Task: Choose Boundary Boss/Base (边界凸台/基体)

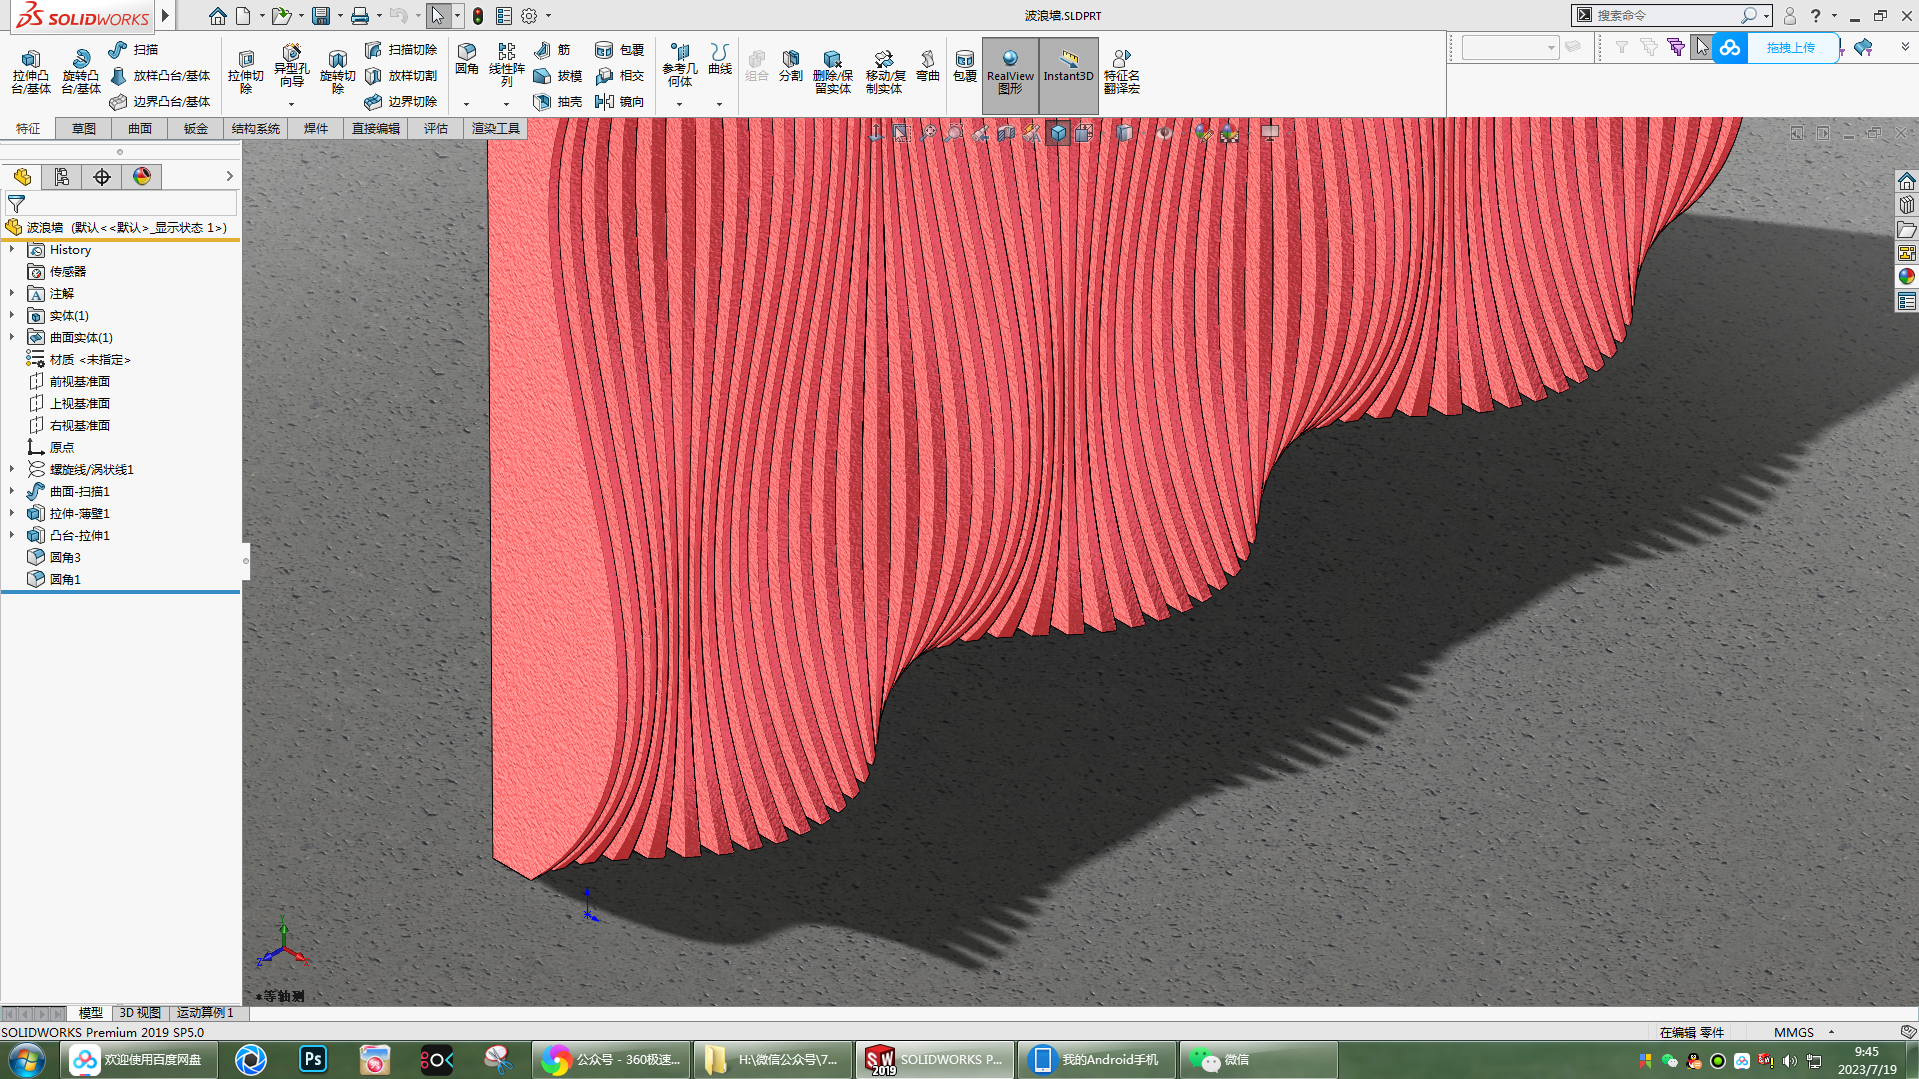Action: click(x=160, y=101)
